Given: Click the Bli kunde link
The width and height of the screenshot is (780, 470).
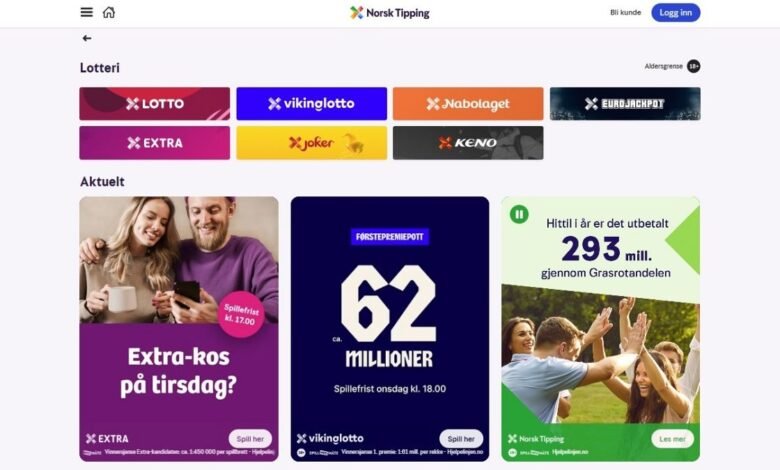Looking at the screenshot, I should (625, 12).
